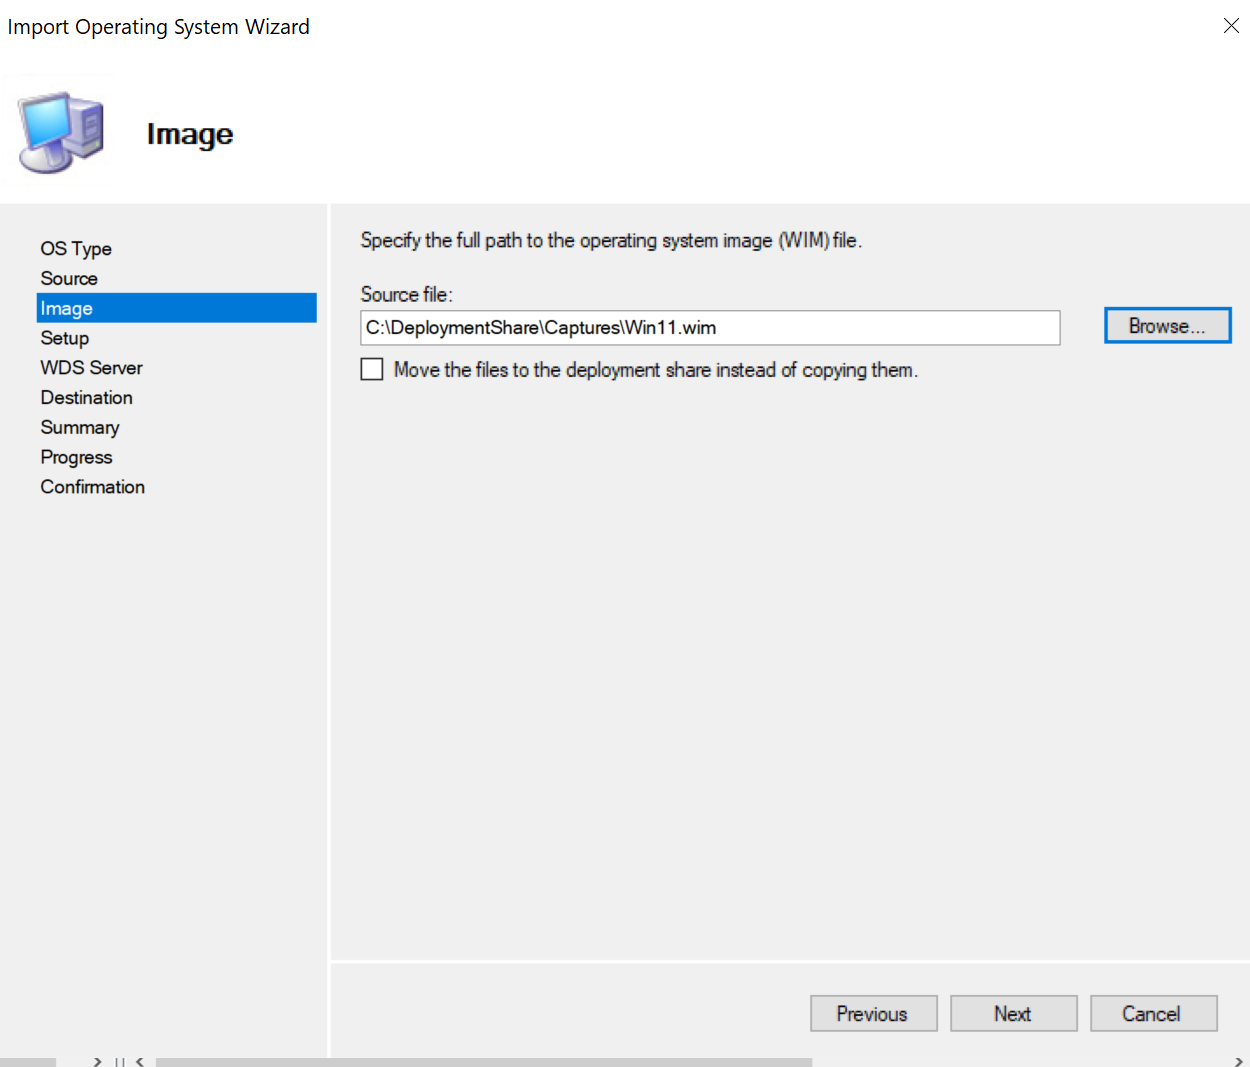
Task: Select the highlighted Image step
Action: pyautogui.click(x=67, y=308)
